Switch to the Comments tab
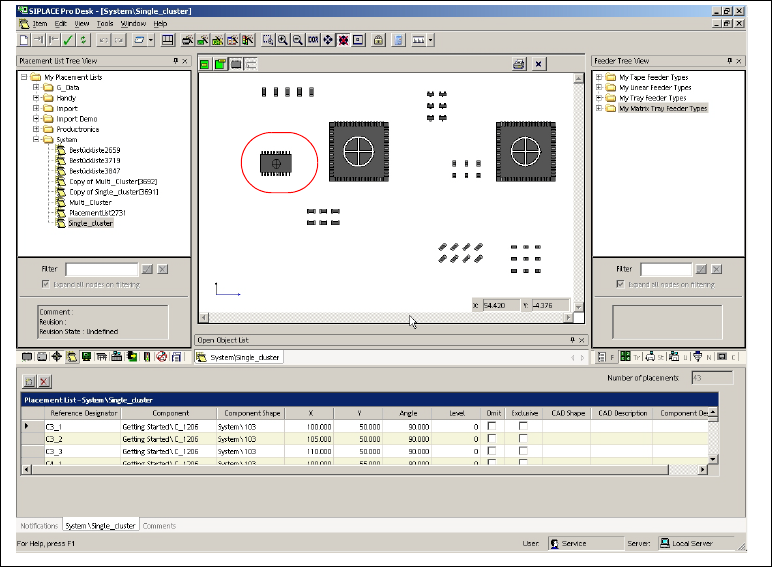 click(x=159, y=525)
